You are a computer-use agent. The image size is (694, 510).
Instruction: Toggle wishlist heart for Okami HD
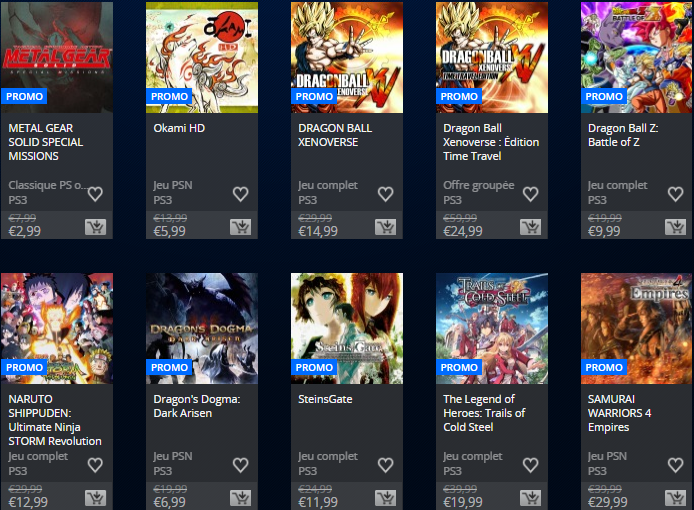241,194
